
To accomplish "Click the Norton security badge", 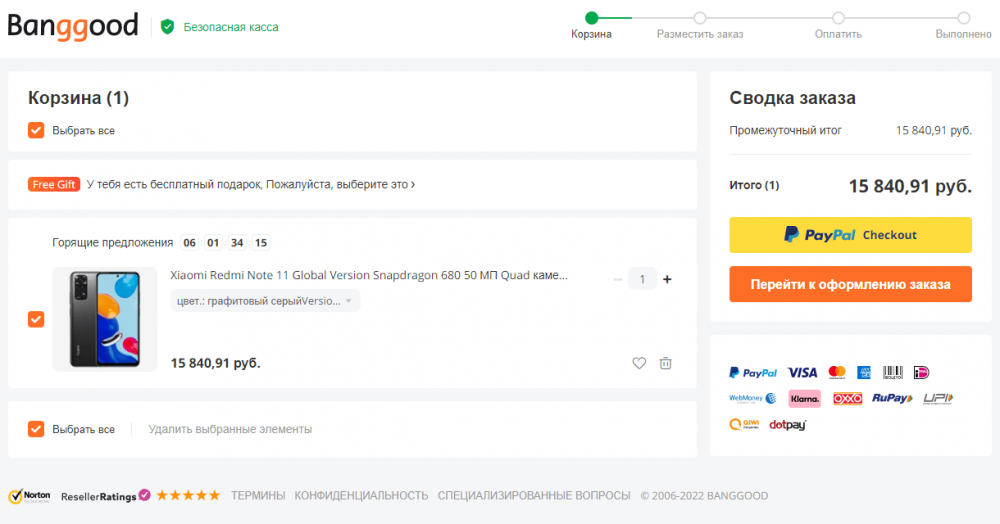I will (x=29, y=496).
